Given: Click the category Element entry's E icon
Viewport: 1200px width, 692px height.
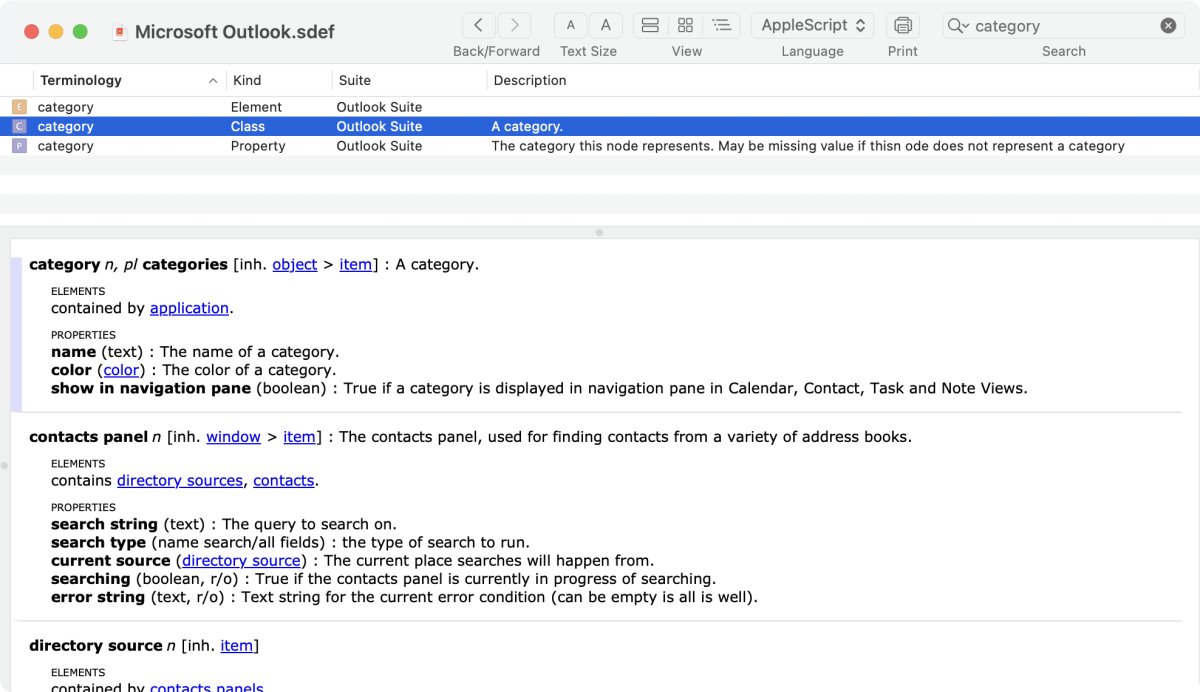Looking at the screenshot, I should coord(18,106).
